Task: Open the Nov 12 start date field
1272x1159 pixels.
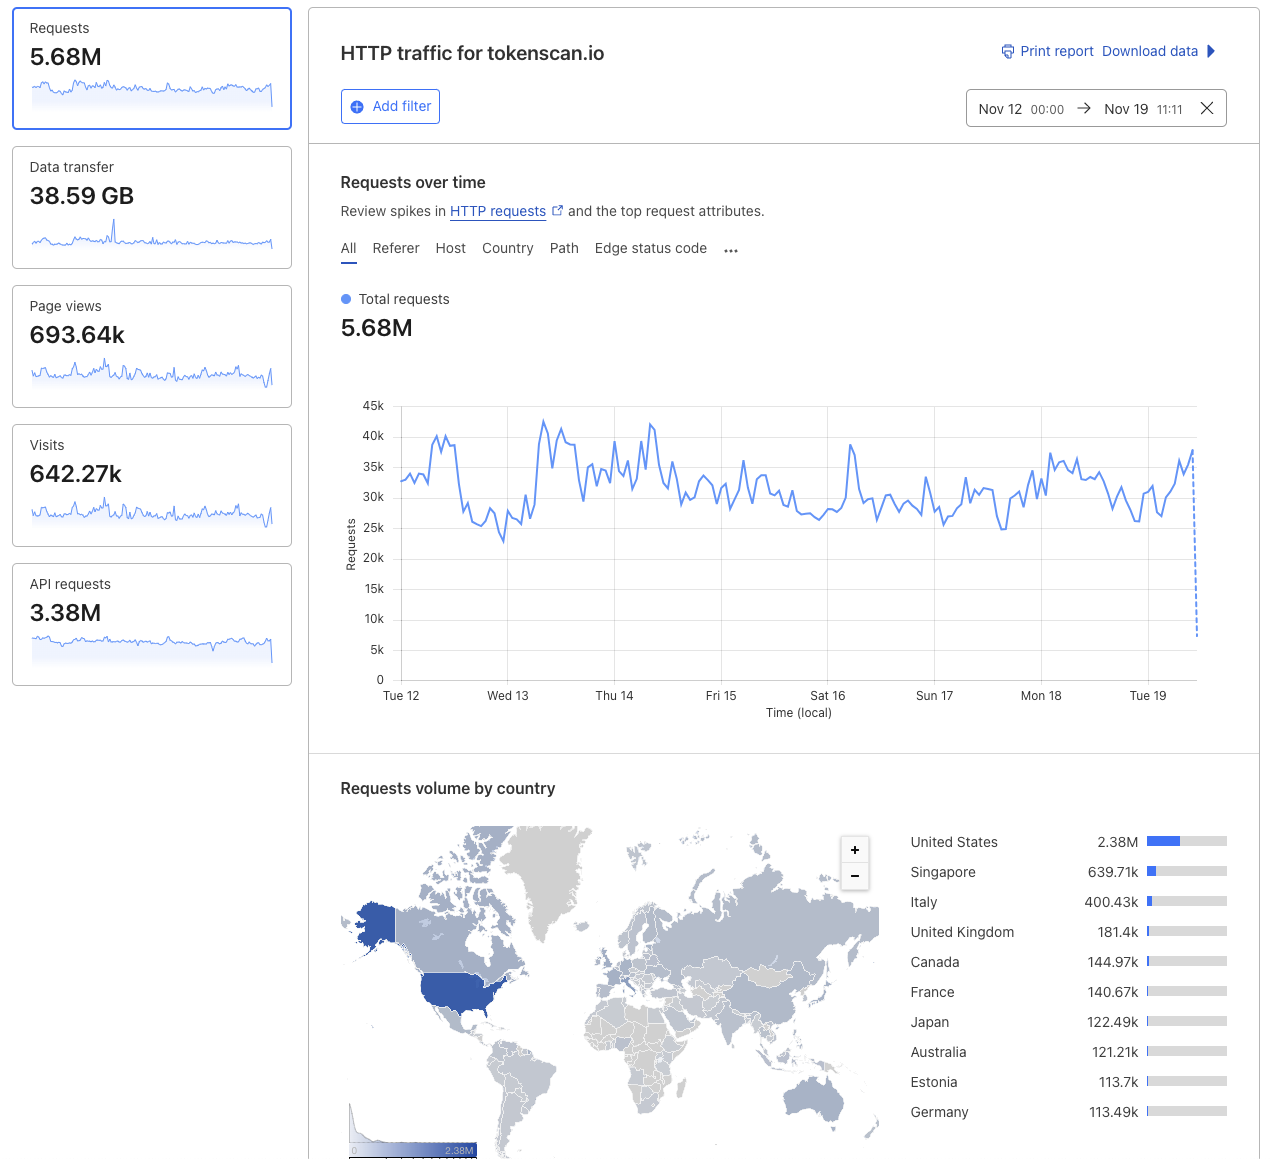Action: click(x=1021, y=109)
